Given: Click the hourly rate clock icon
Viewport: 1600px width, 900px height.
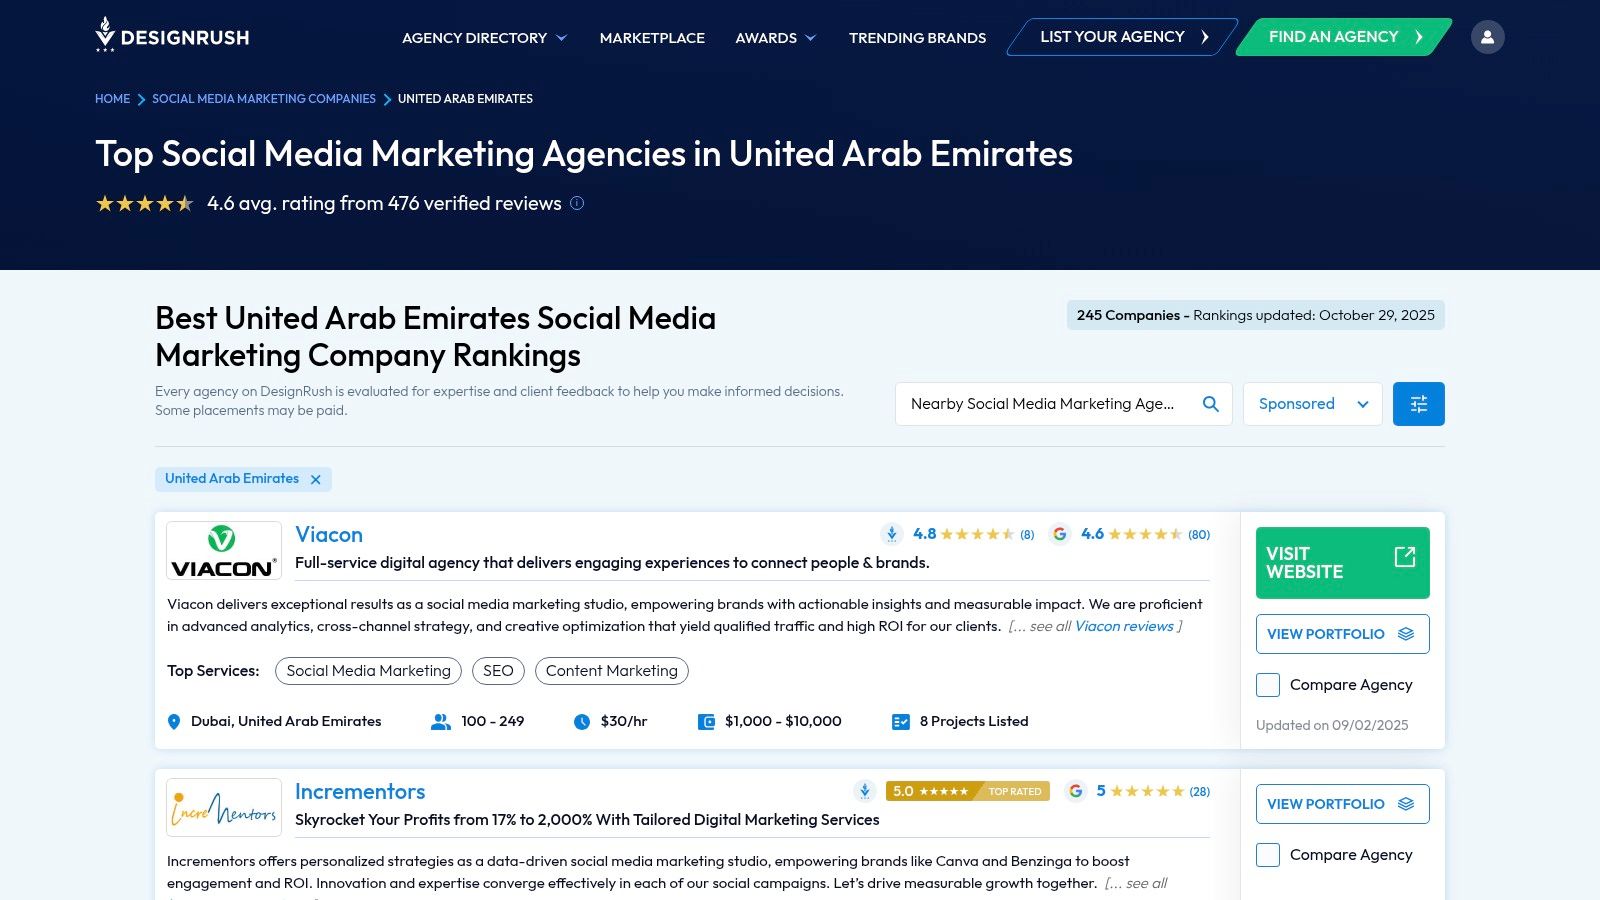Looking at the screenshot, I should pyautogui.click(x=582, y=722).
